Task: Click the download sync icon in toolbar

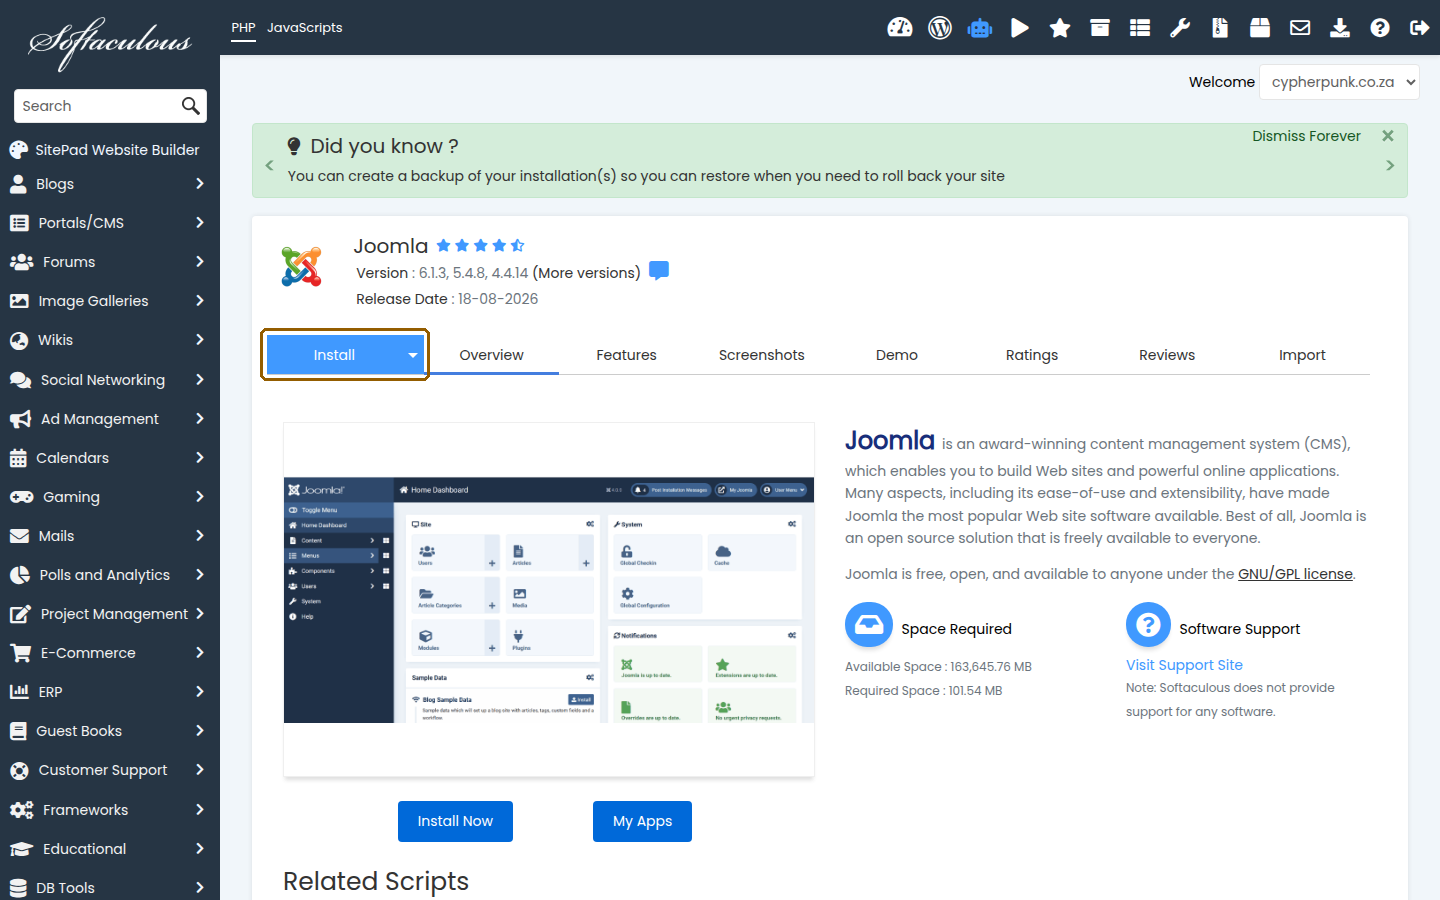Action: pos(1340,28)
